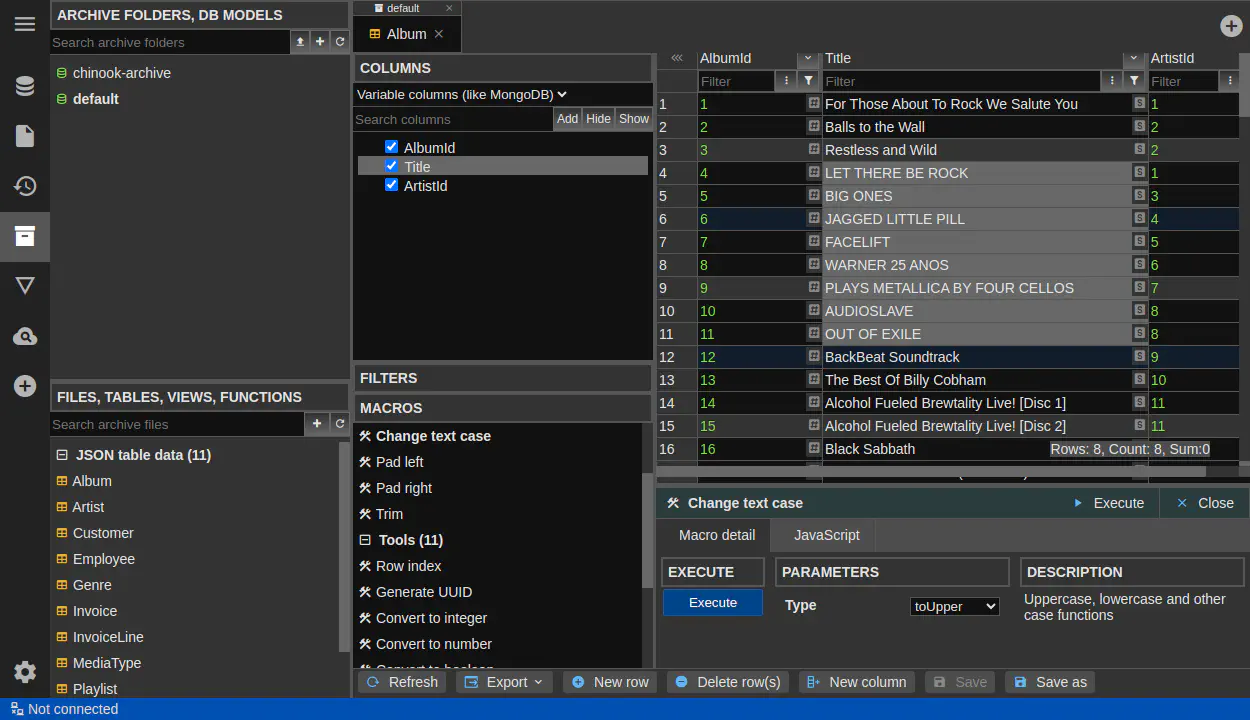Click add new tab plus icon
Image resolution: width=1250 pixels, height=720 pixels.
point(1231,26)
